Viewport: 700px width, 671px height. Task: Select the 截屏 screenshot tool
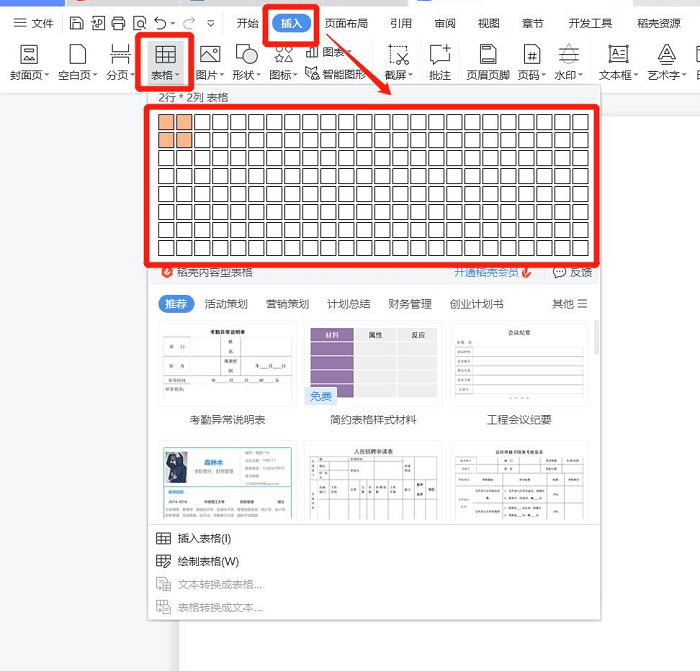[x=398, y=56]
